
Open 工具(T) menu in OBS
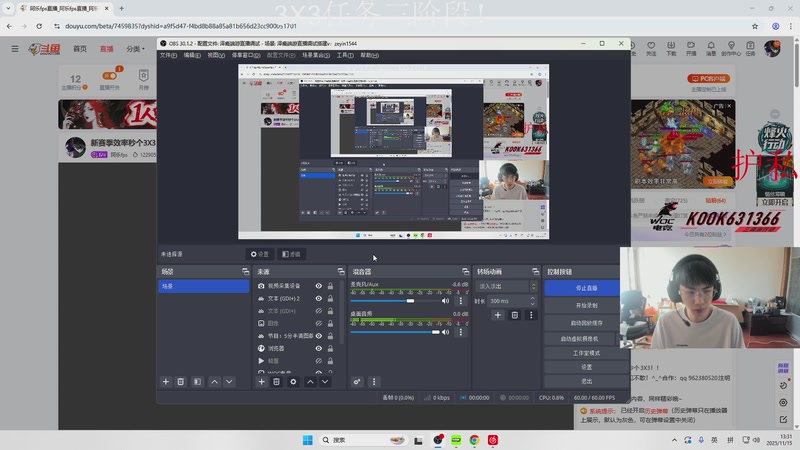pos(345,55)
